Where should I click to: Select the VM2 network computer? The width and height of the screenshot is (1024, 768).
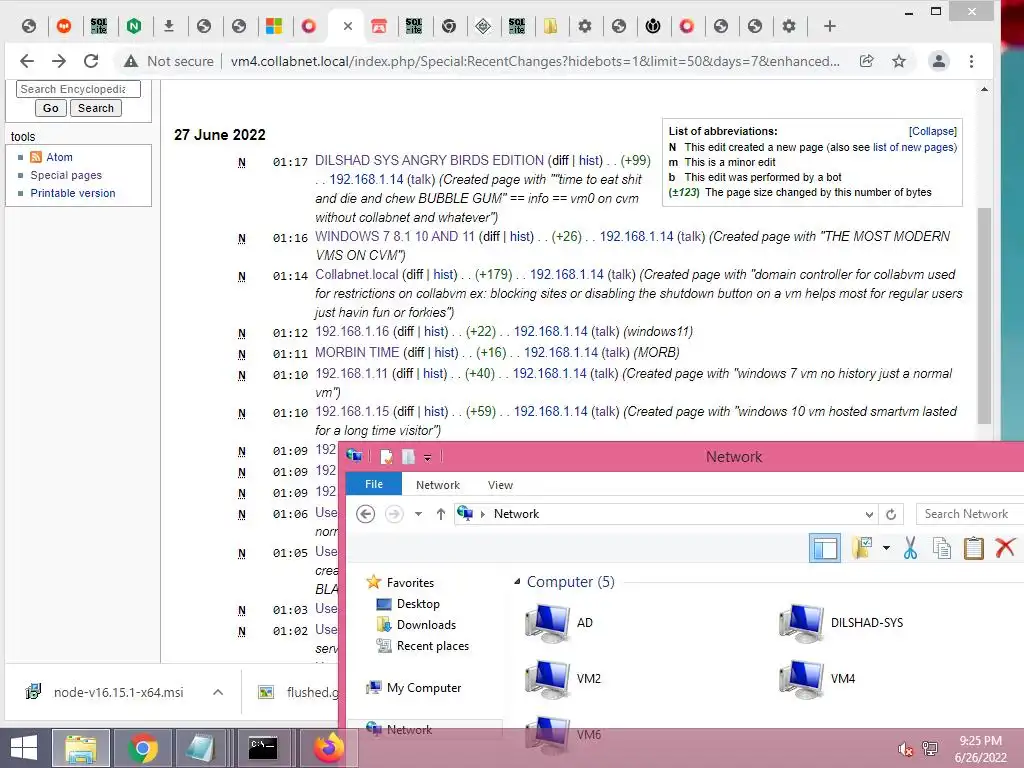[562, 679]
